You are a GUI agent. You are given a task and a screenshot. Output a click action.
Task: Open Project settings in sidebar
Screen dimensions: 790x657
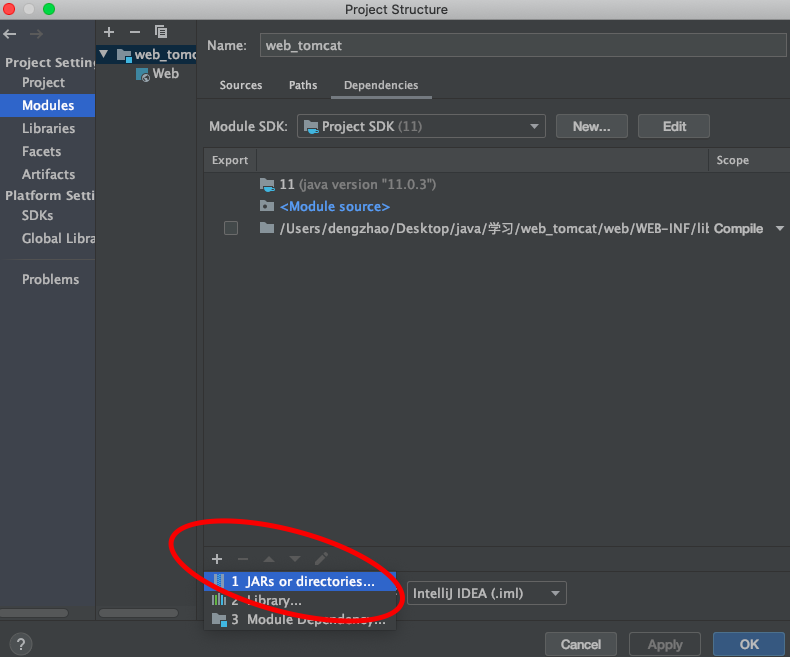point(47,83)
